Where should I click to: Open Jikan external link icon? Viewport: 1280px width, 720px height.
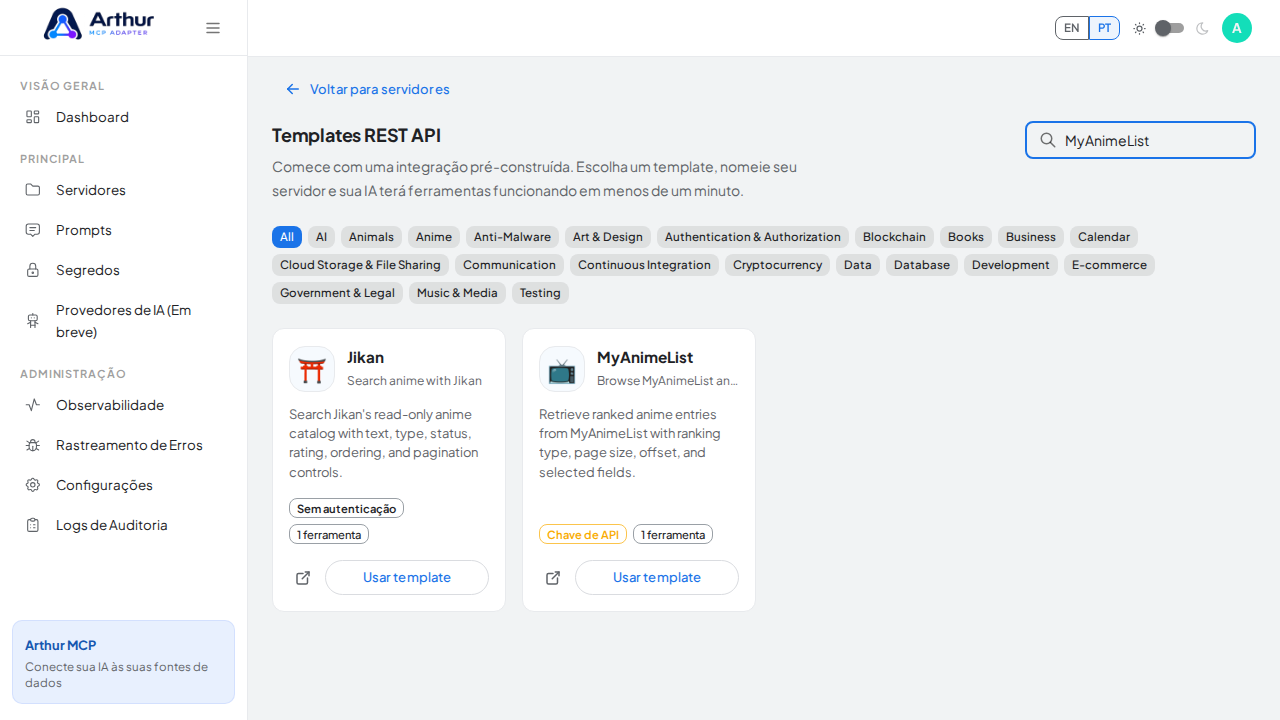pyautogui.click(x=303, y=578)
